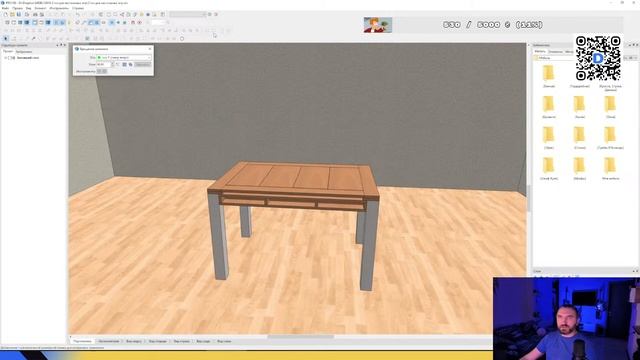
Task: Select the root item in the structure tree
Action: tap(27, 58)
